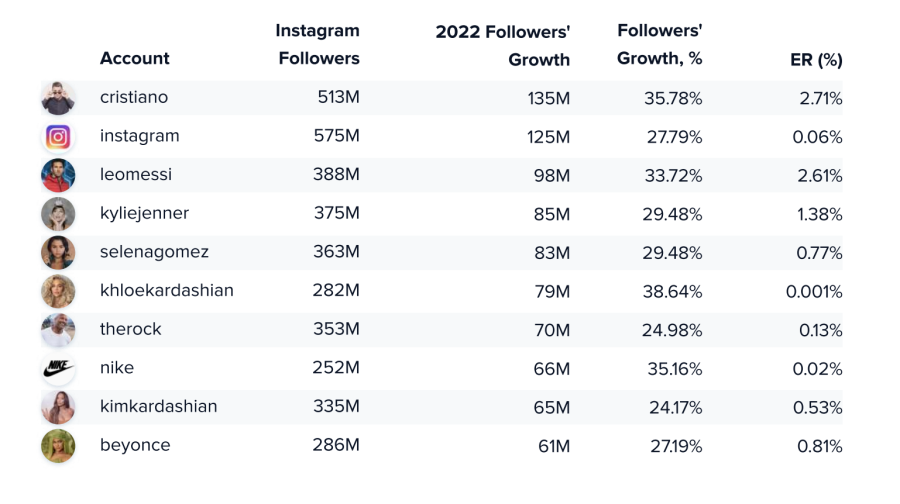Select the therock account name
This screenshot has height=504, width=900.
pos(130,329)
